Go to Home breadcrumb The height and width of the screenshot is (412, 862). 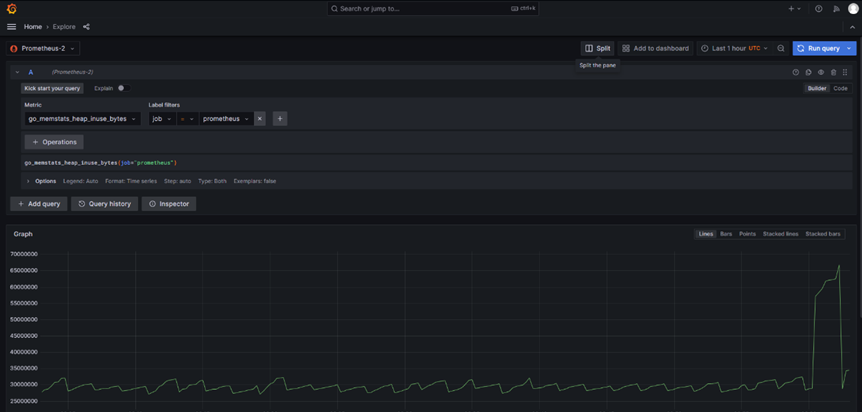tap(32, 26)
